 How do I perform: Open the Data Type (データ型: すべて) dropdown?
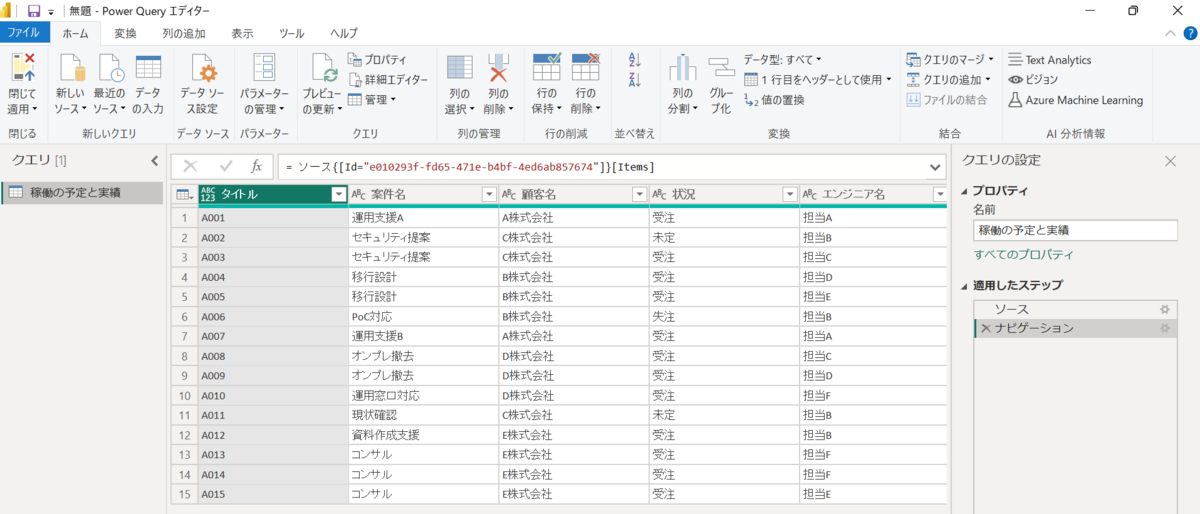[783, 60]
